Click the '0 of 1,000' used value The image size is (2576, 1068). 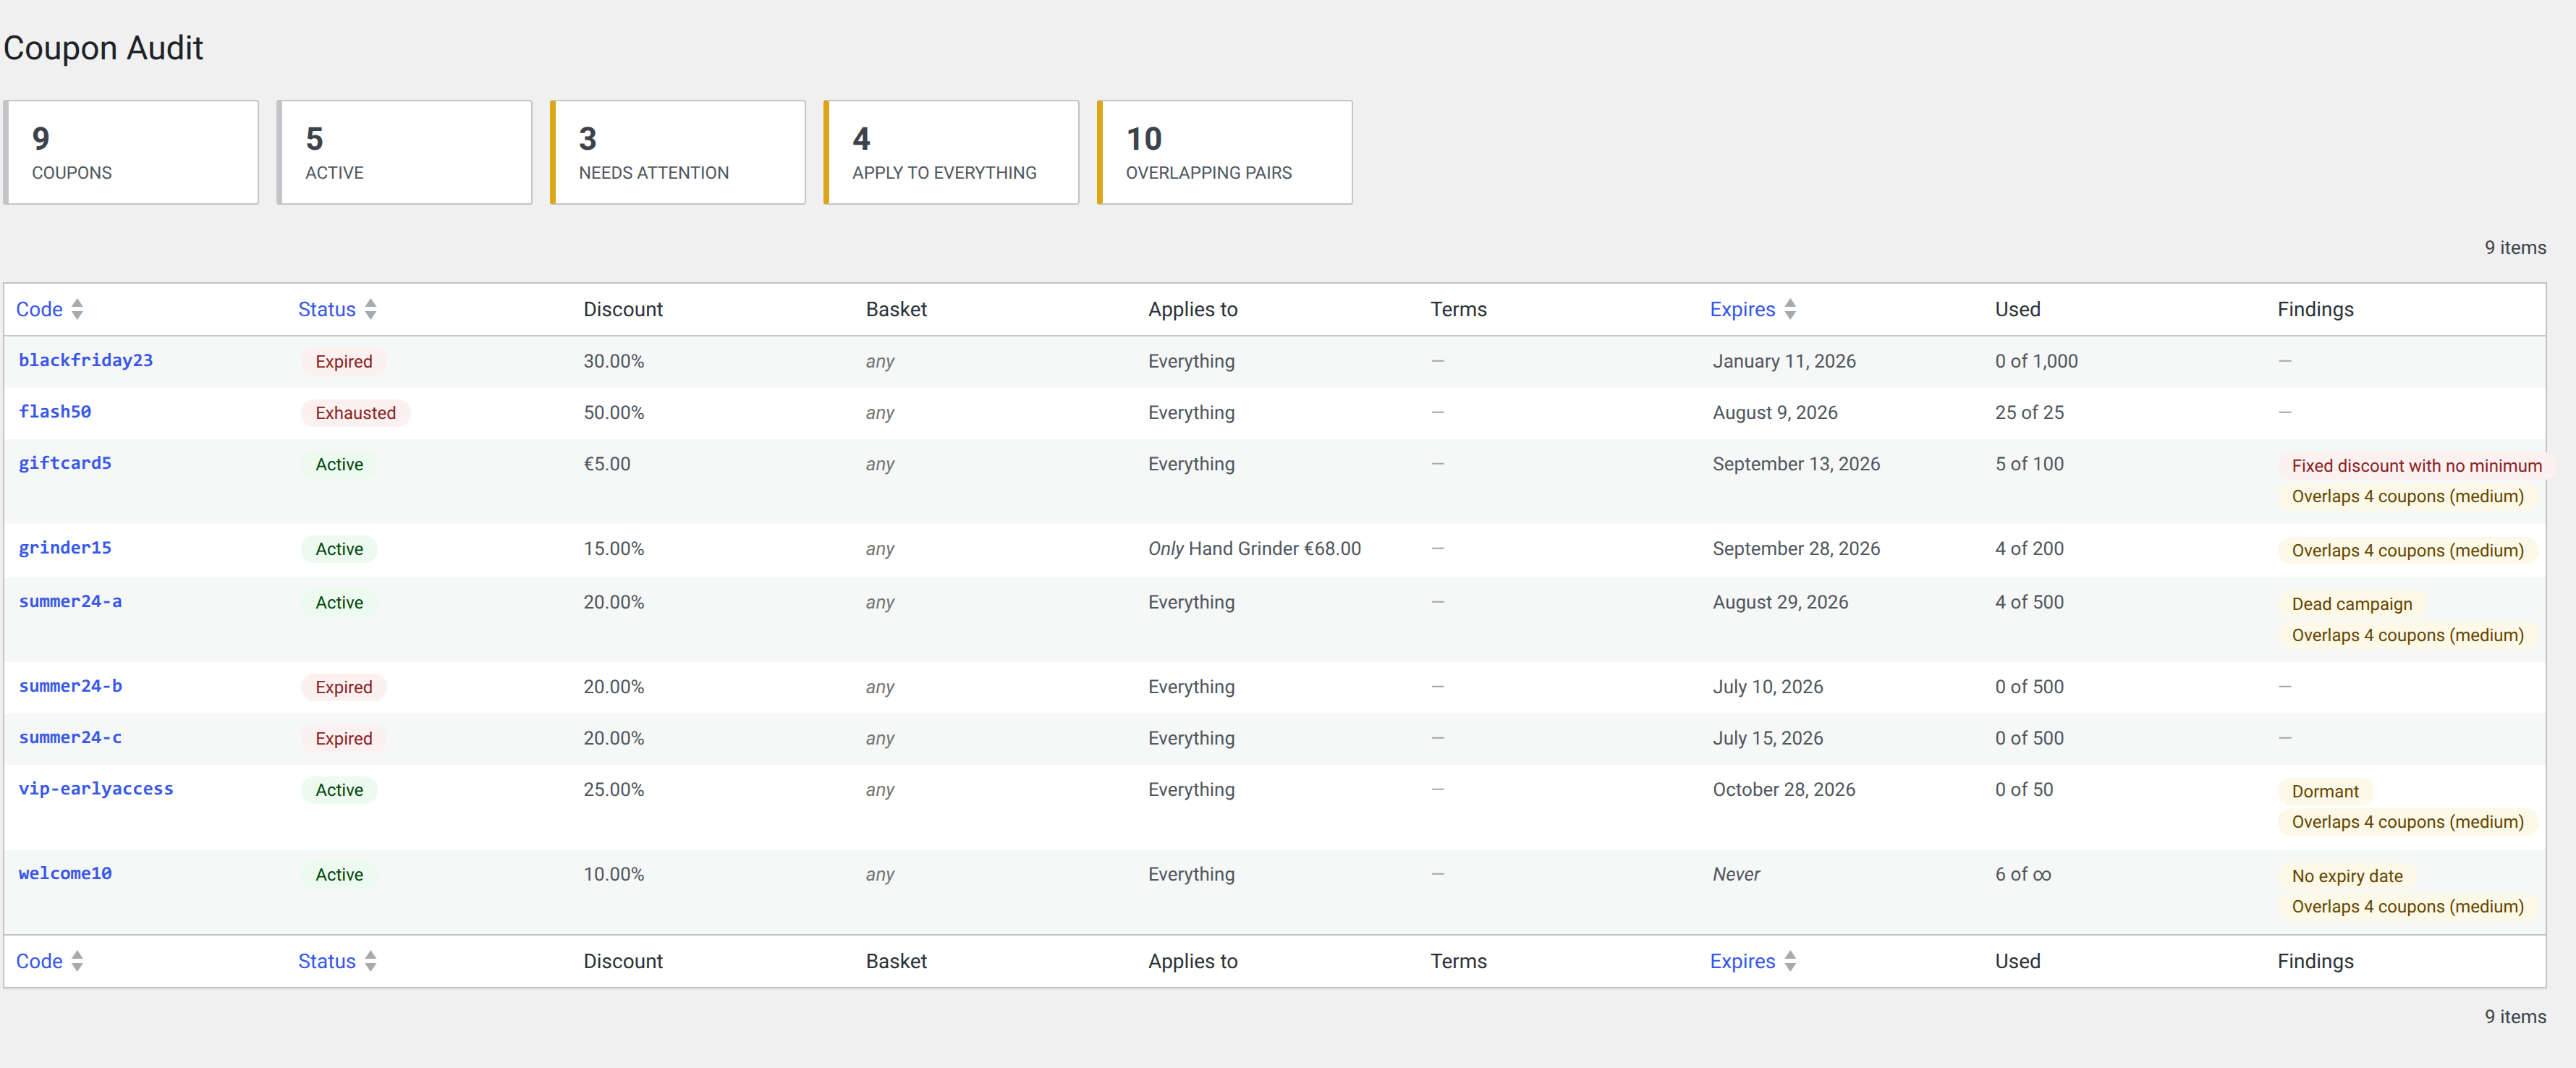pos(2036,362)
